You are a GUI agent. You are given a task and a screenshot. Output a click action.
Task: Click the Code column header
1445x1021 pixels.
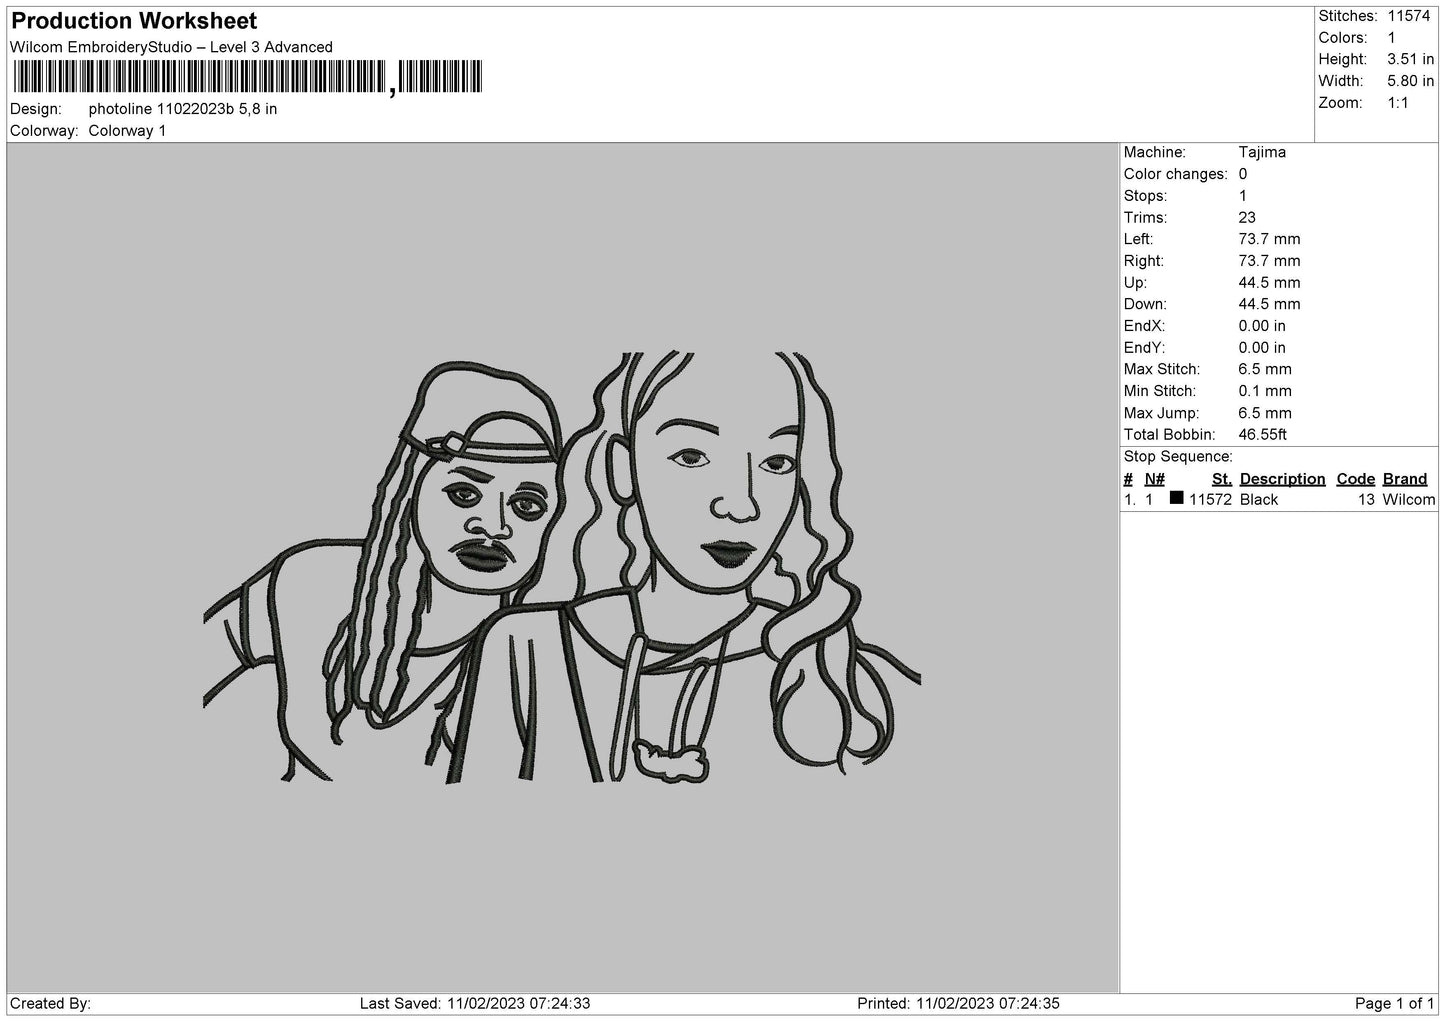pos(1355,479)
